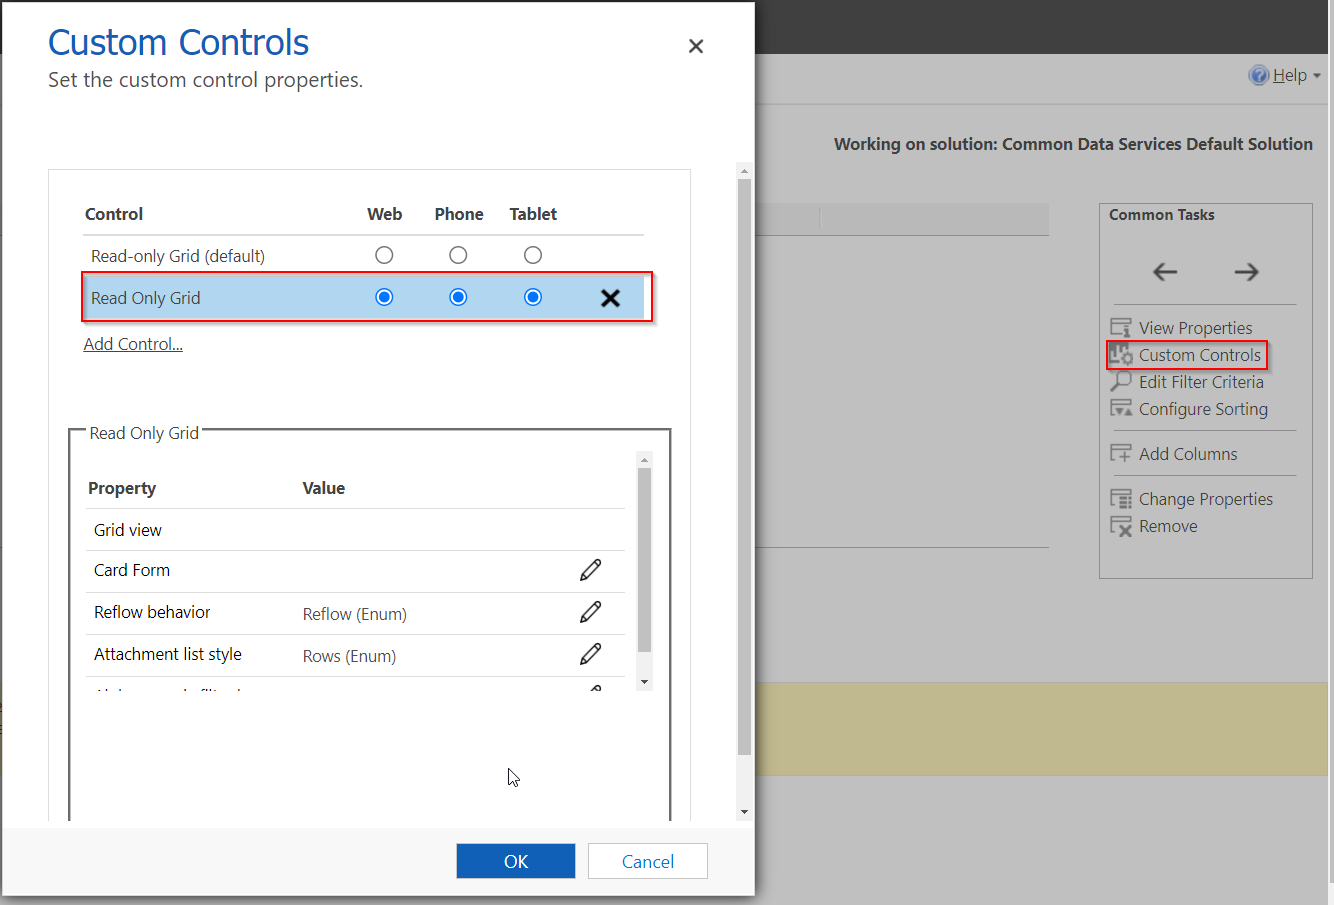
Task: Select Tablet radio for Read-only Grid (default)
Action: [x=533, y=256]
